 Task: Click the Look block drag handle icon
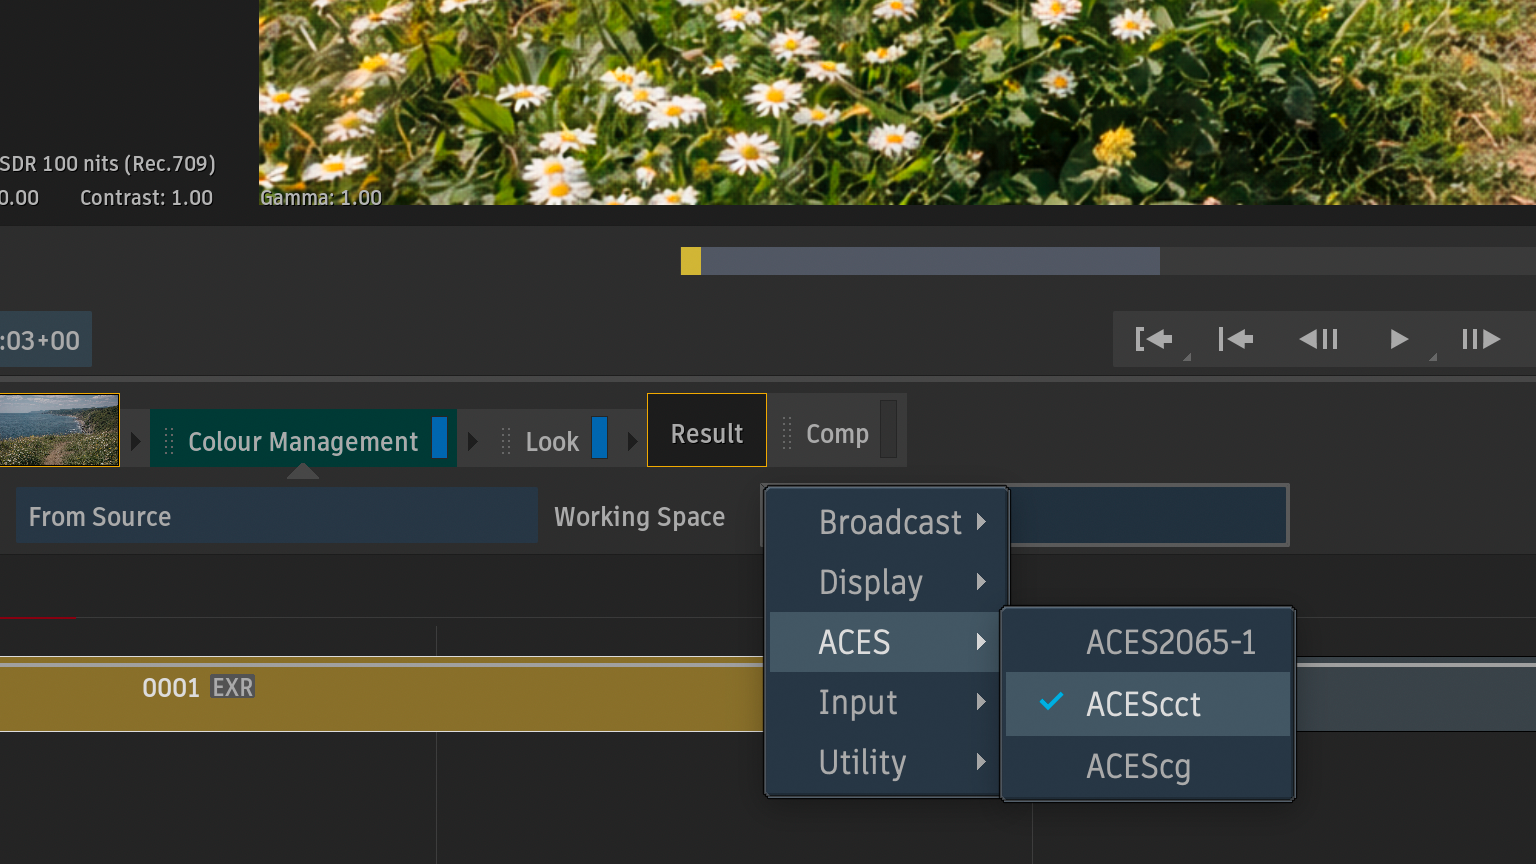point(506,441)
